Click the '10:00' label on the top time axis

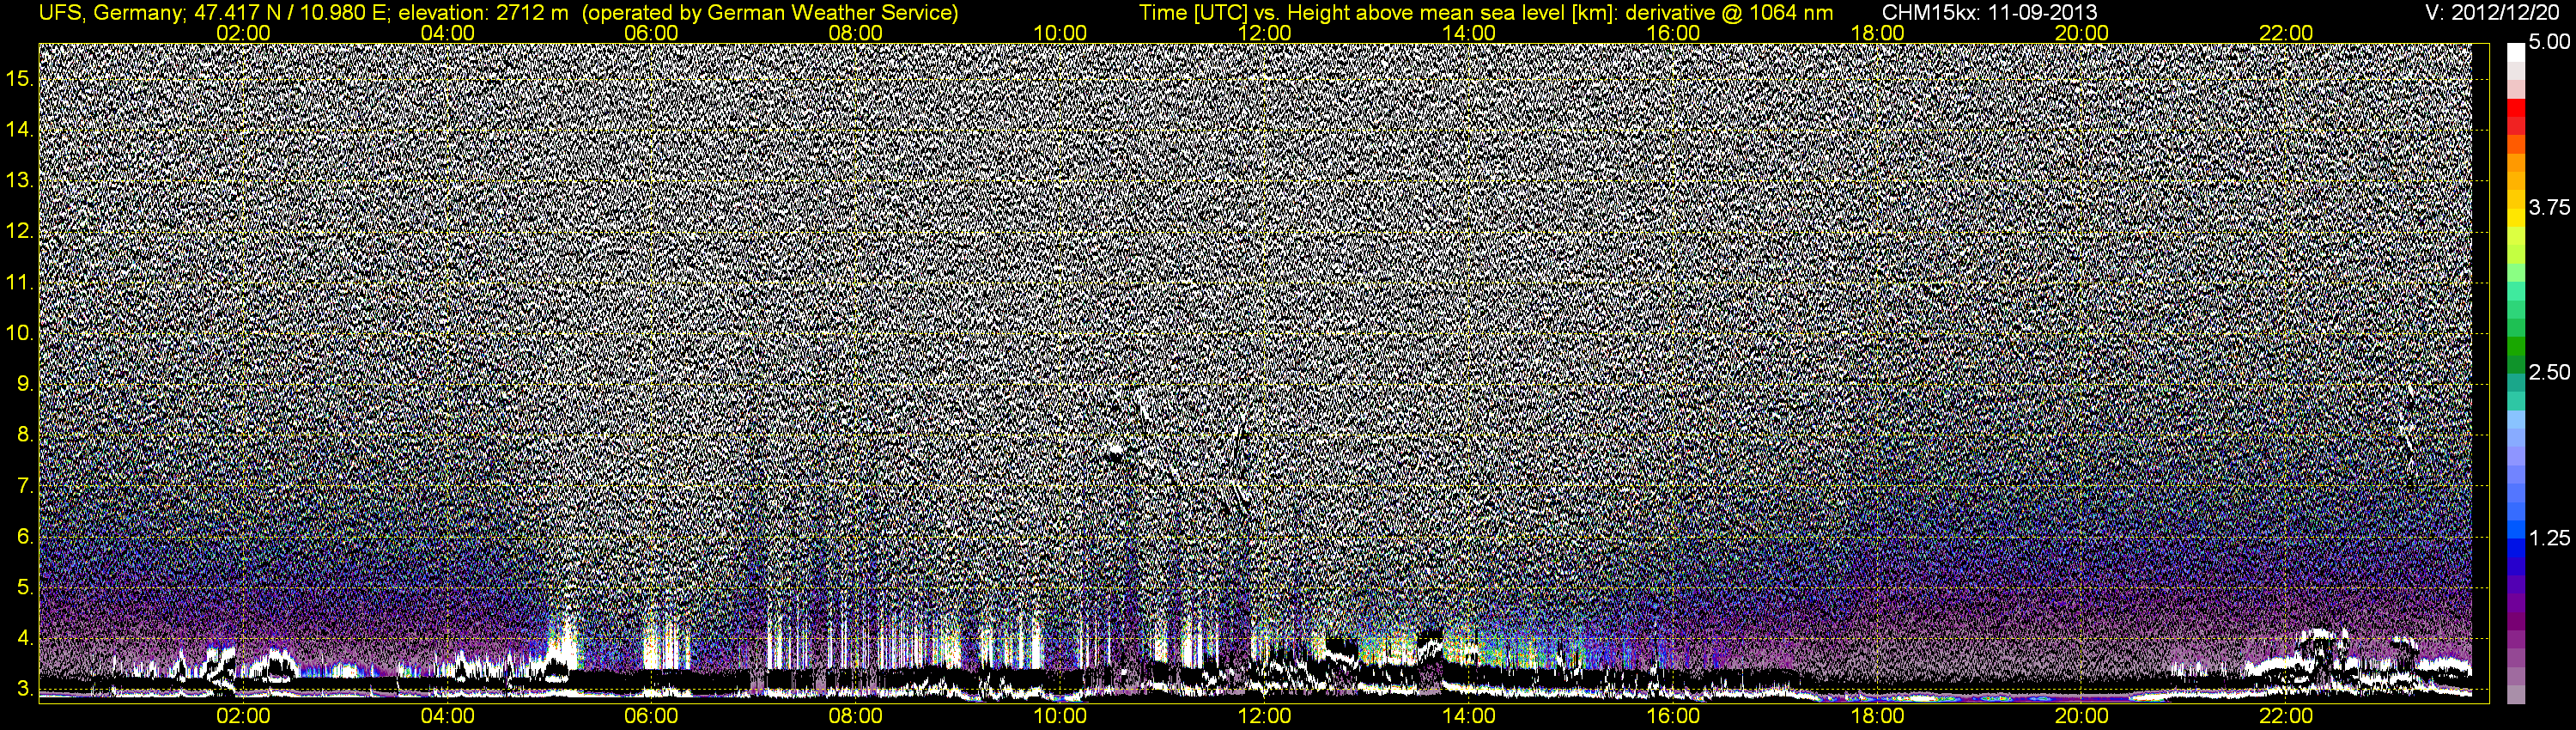click(1060, 33)
